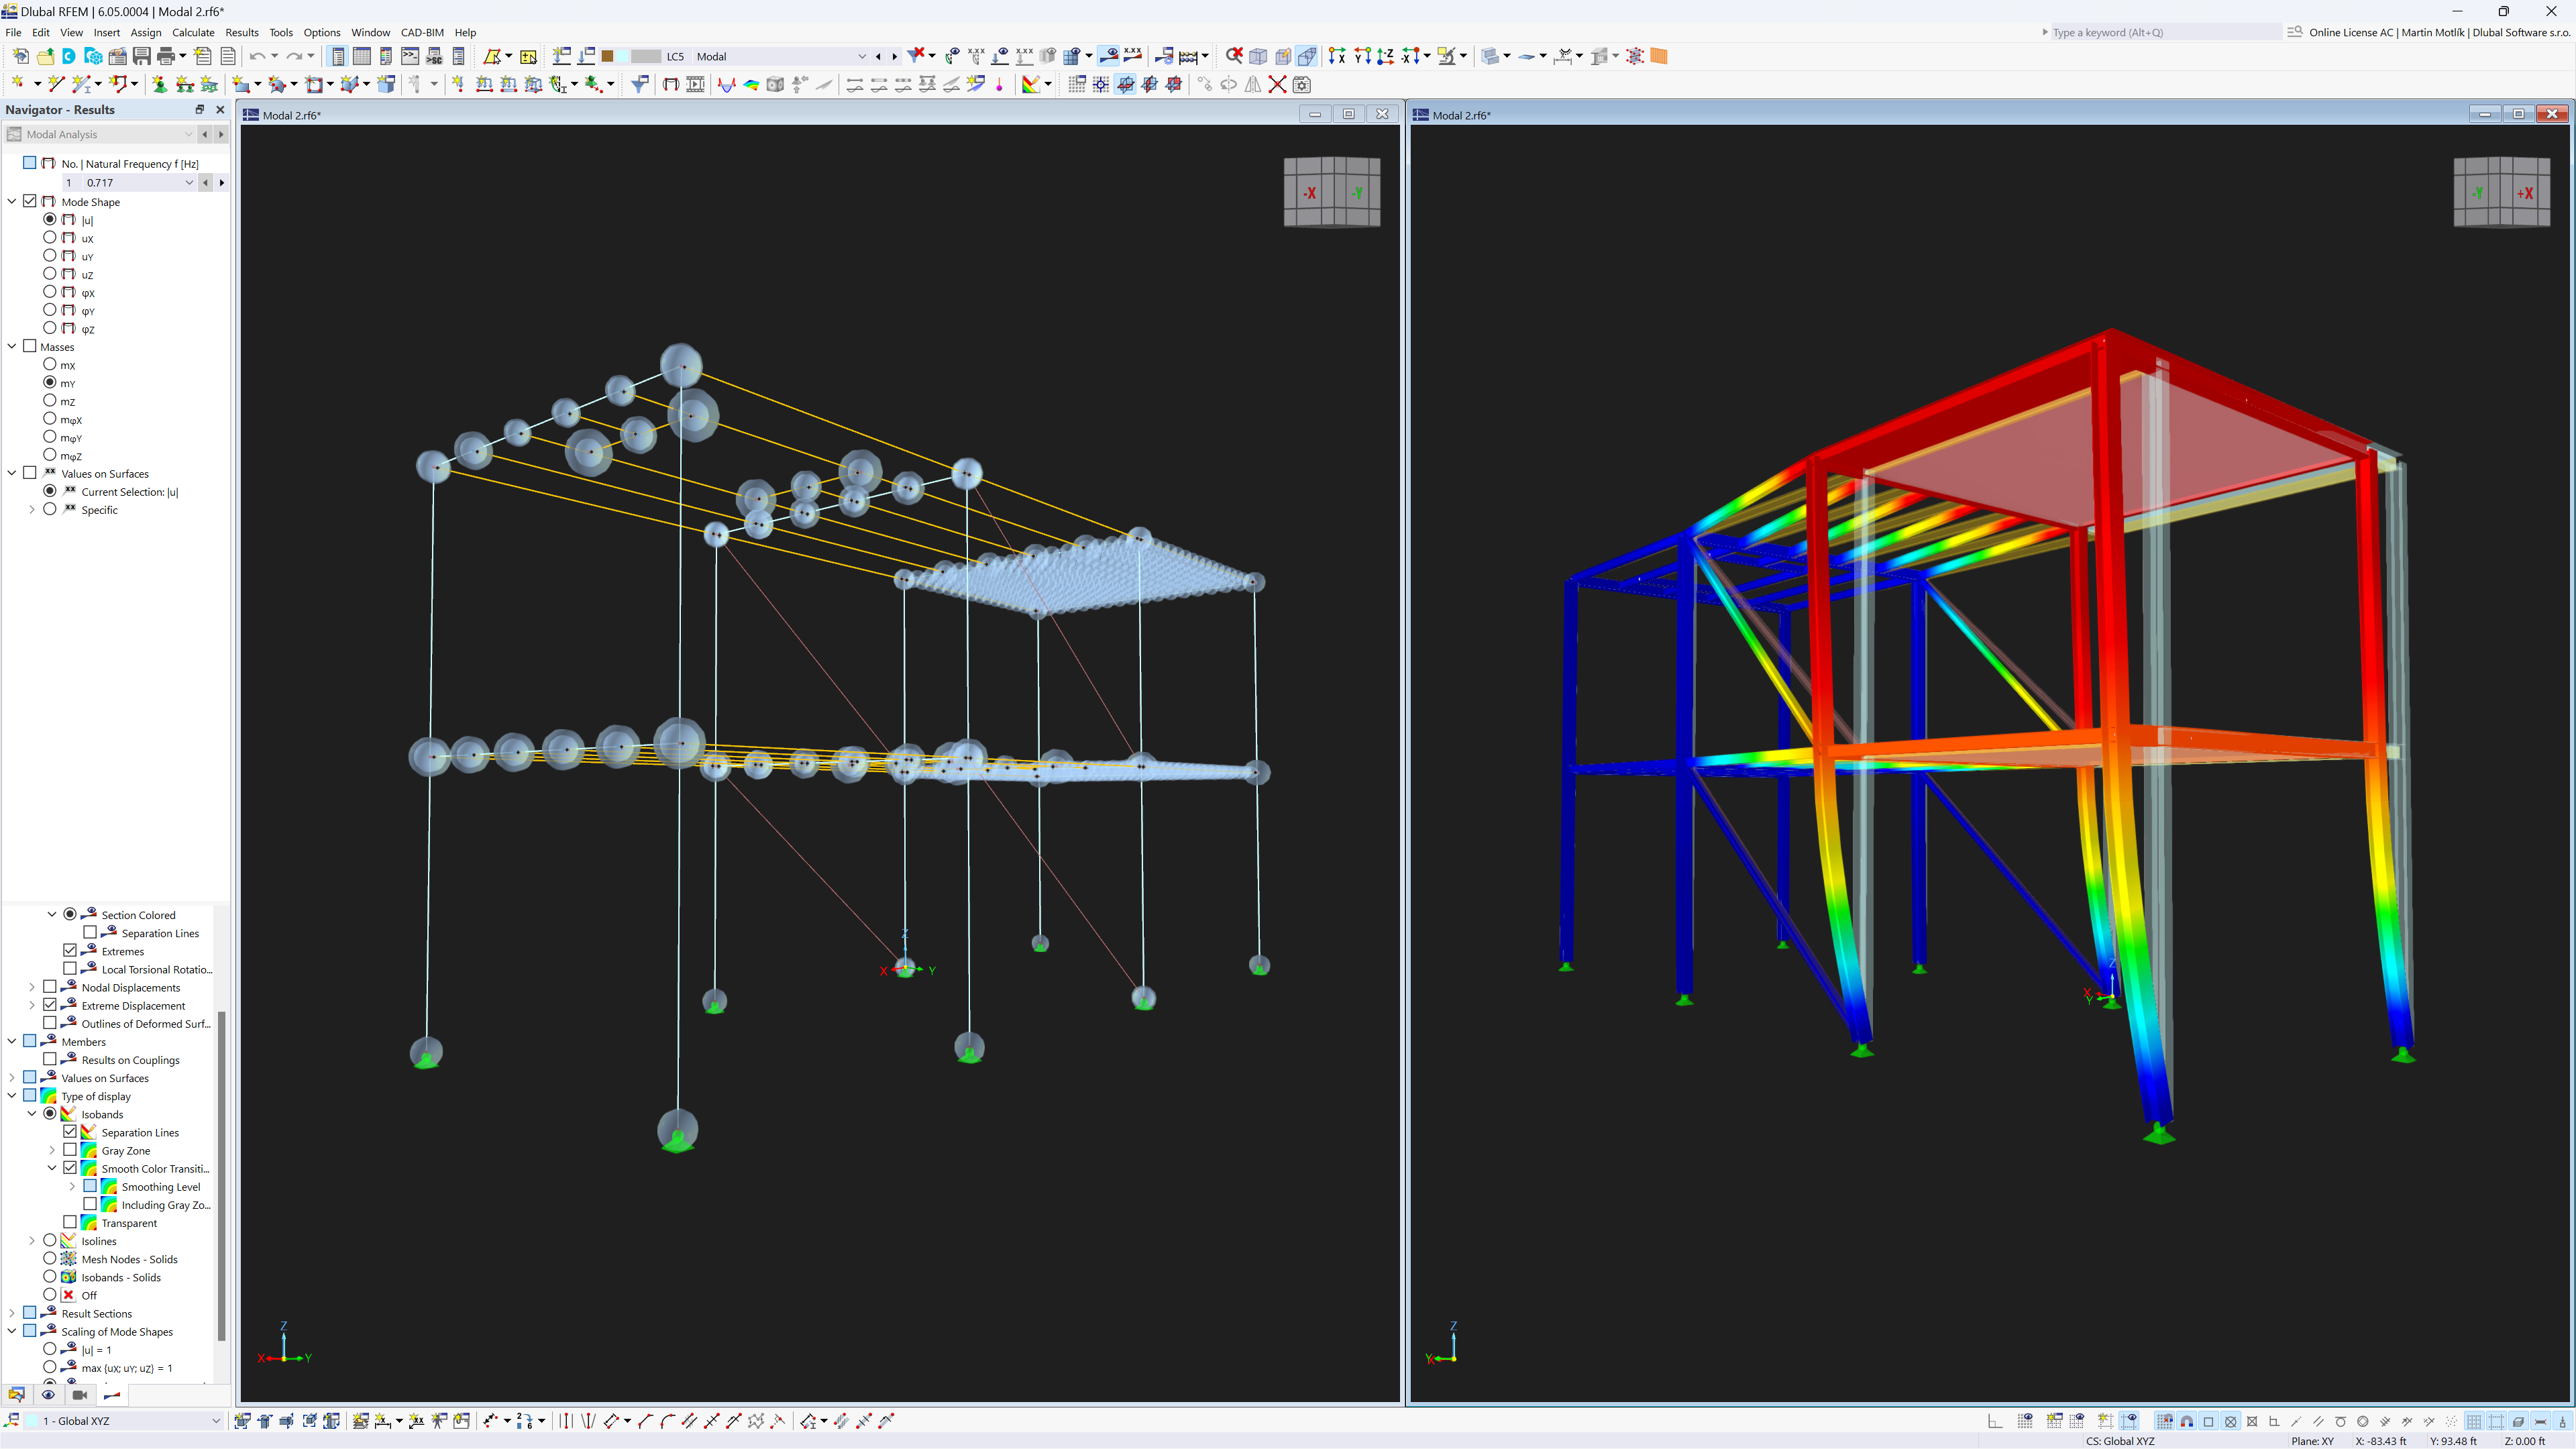The width and height of the screenshot is (2576, 1449).
Task: Select the rendering/section colored display icon
Action: 89,915
